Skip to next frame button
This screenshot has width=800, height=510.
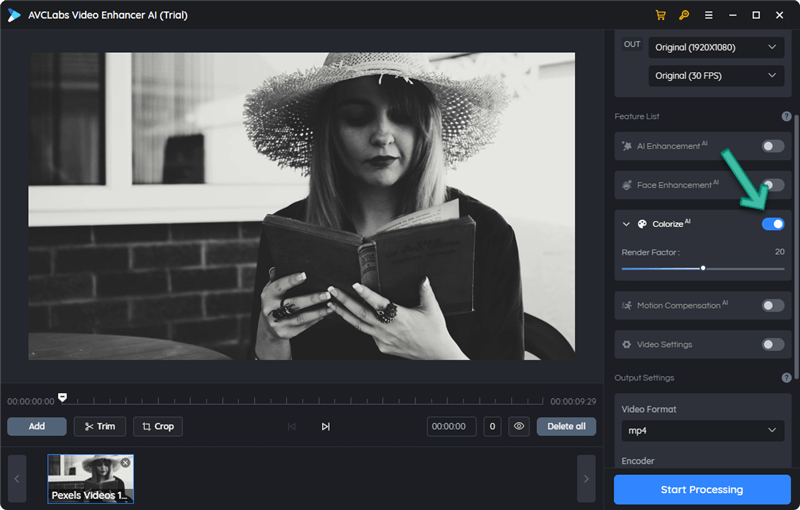326,426
